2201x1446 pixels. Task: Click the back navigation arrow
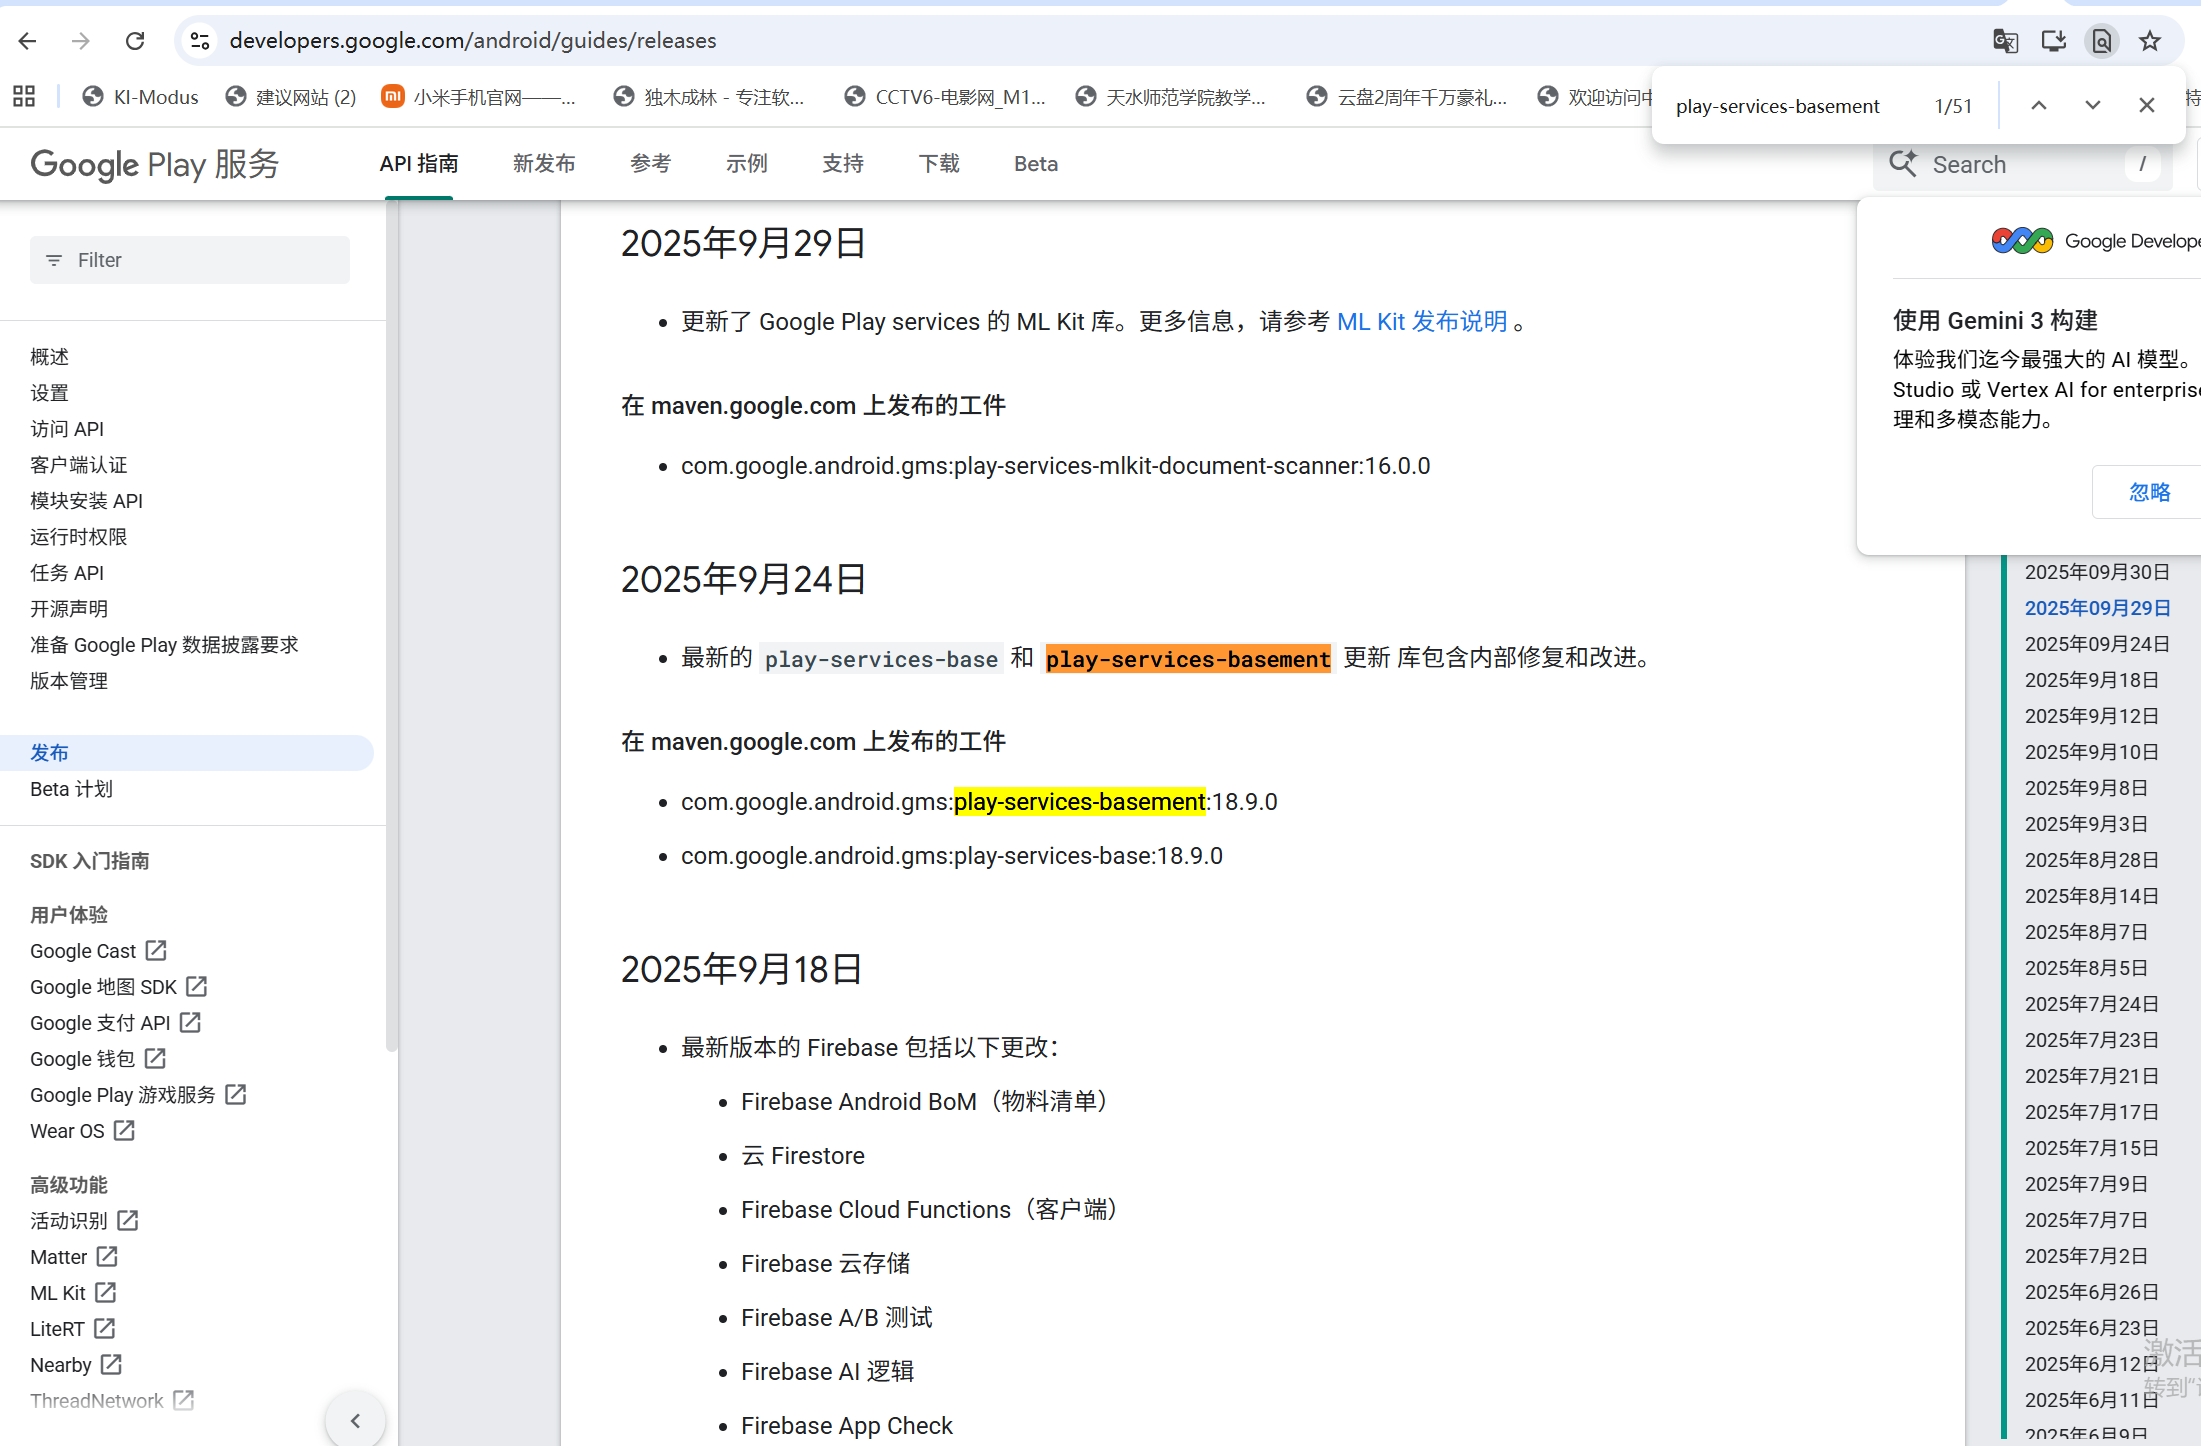coord(27,40)
